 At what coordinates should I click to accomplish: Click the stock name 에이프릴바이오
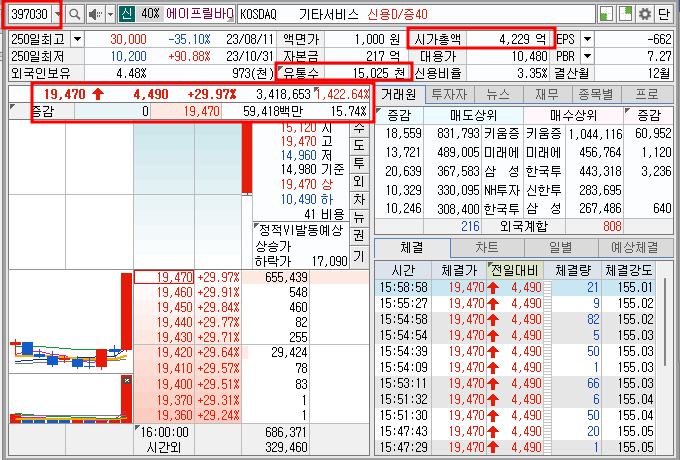click(200, 14)
